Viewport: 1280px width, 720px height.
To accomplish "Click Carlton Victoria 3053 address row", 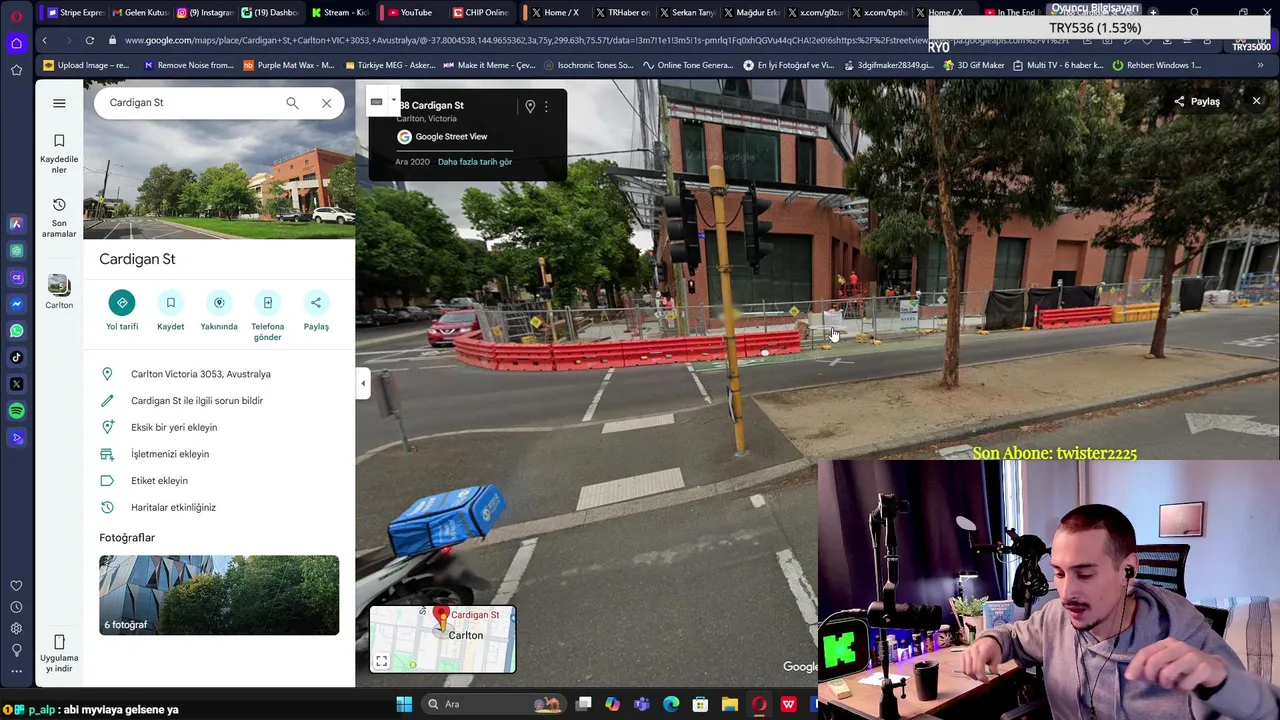I will [219, 374].
